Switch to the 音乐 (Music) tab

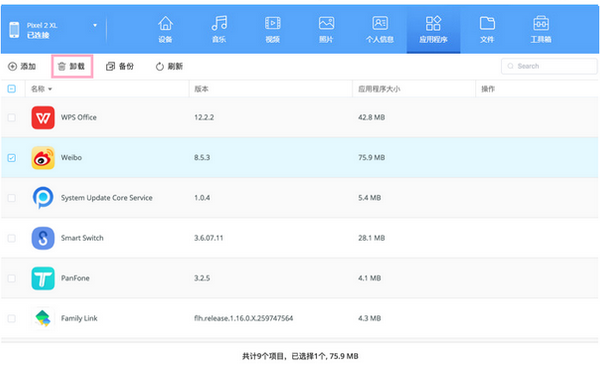pyautogui.click(x=219, y=29)
